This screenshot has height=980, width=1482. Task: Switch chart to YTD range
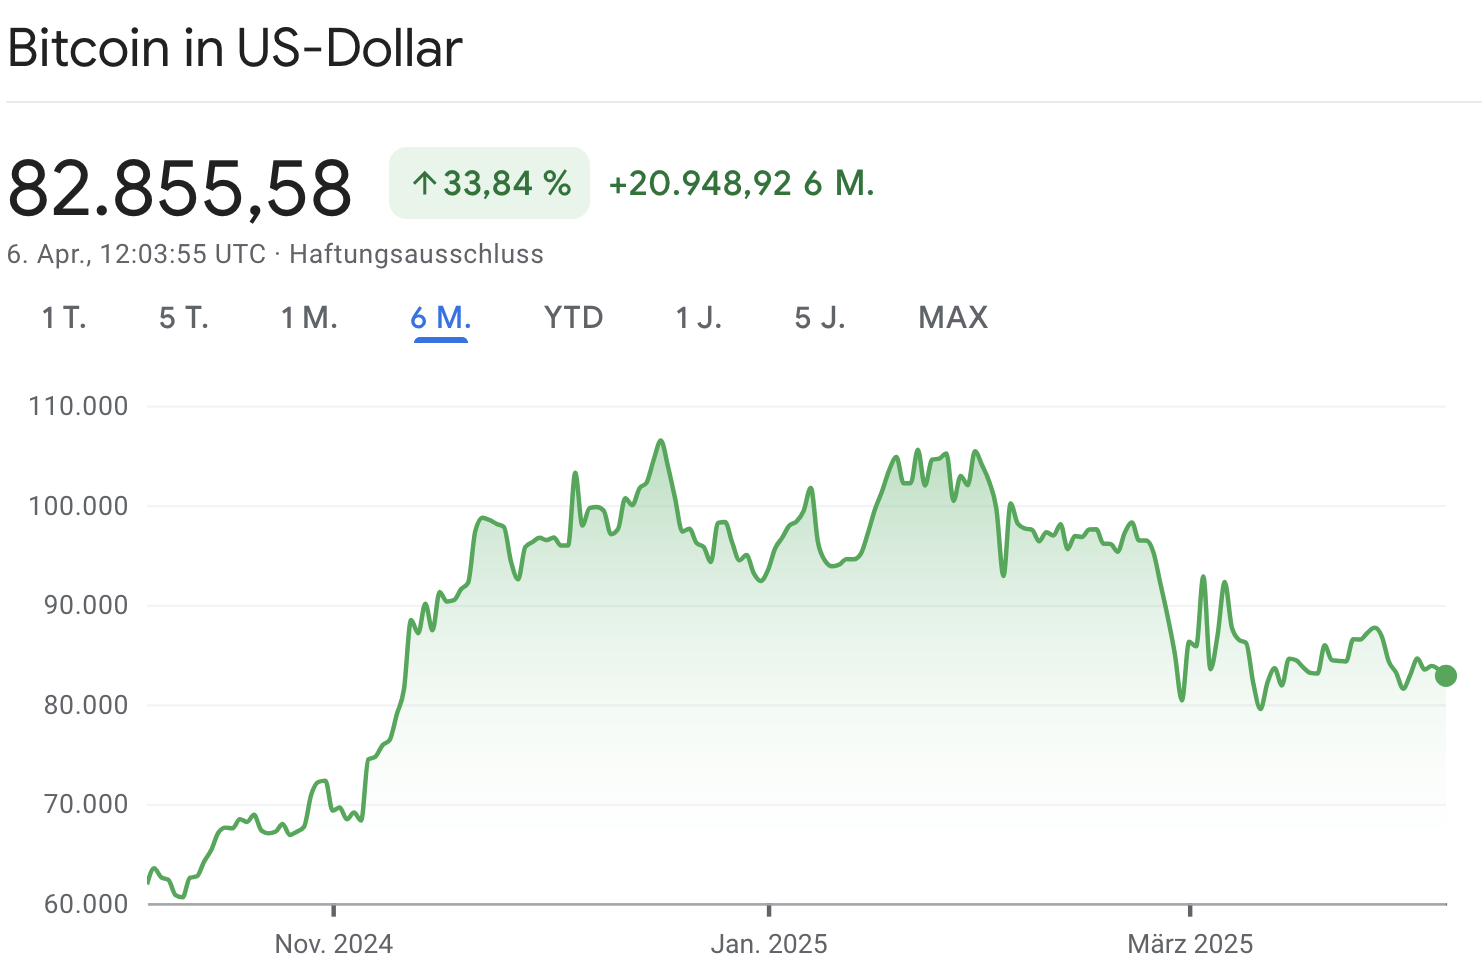click(x=573, y=318)
